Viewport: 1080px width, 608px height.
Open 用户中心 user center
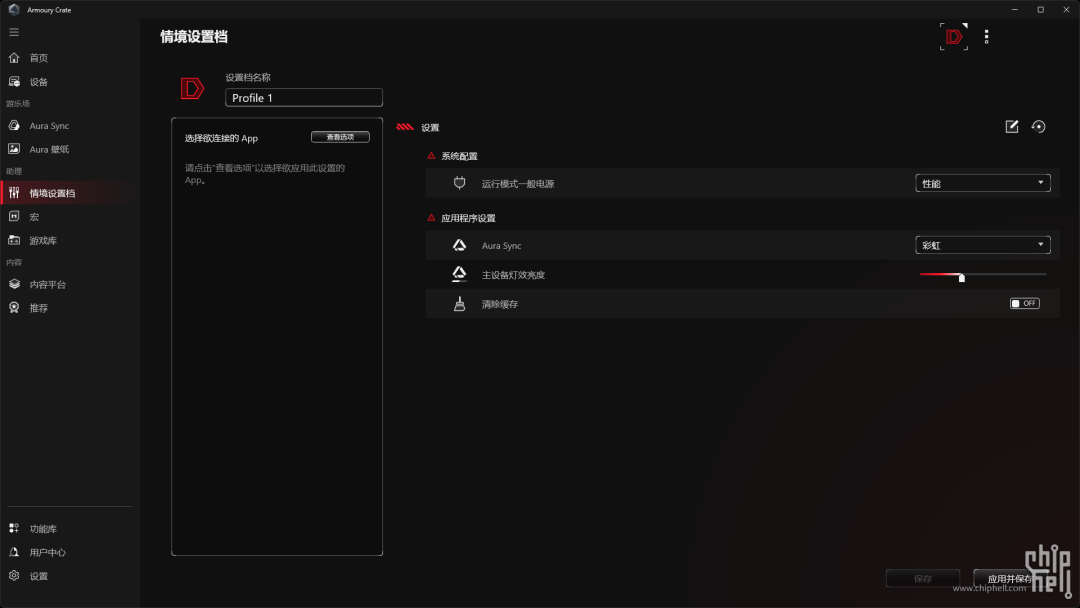[48, 552]
